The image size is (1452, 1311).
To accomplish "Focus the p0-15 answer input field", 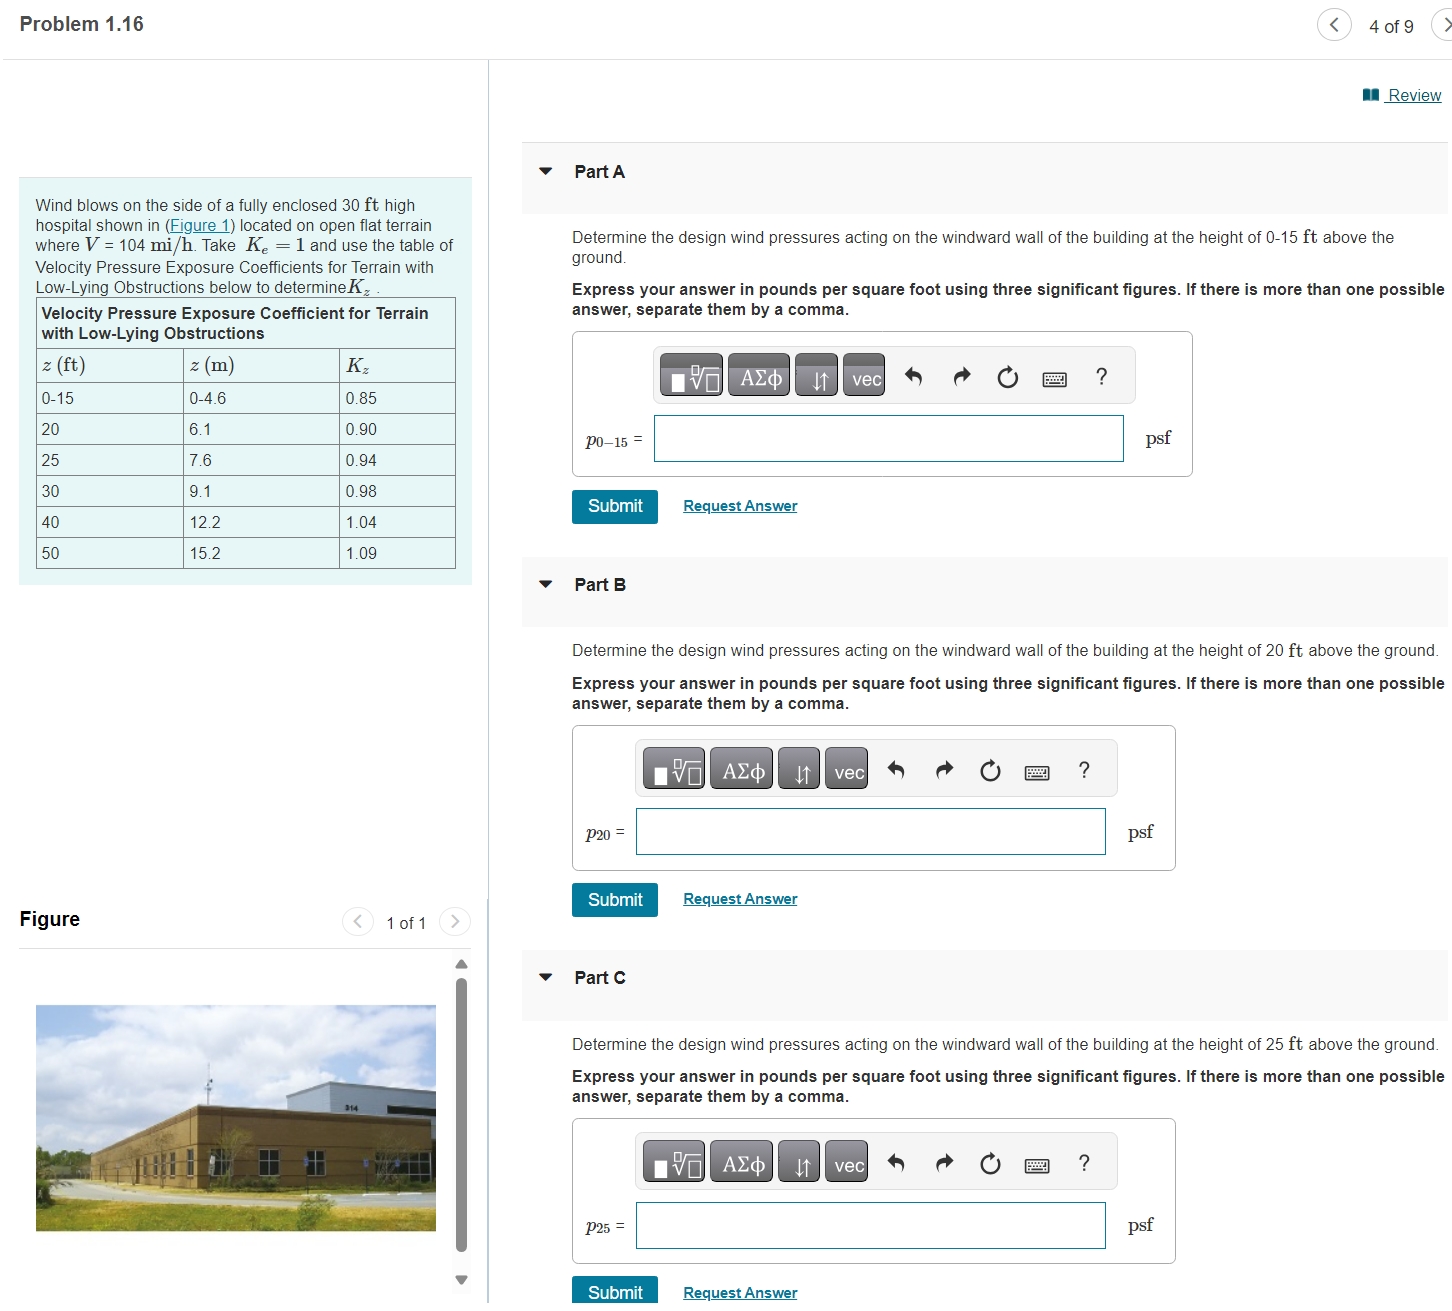I will point(889,439).
